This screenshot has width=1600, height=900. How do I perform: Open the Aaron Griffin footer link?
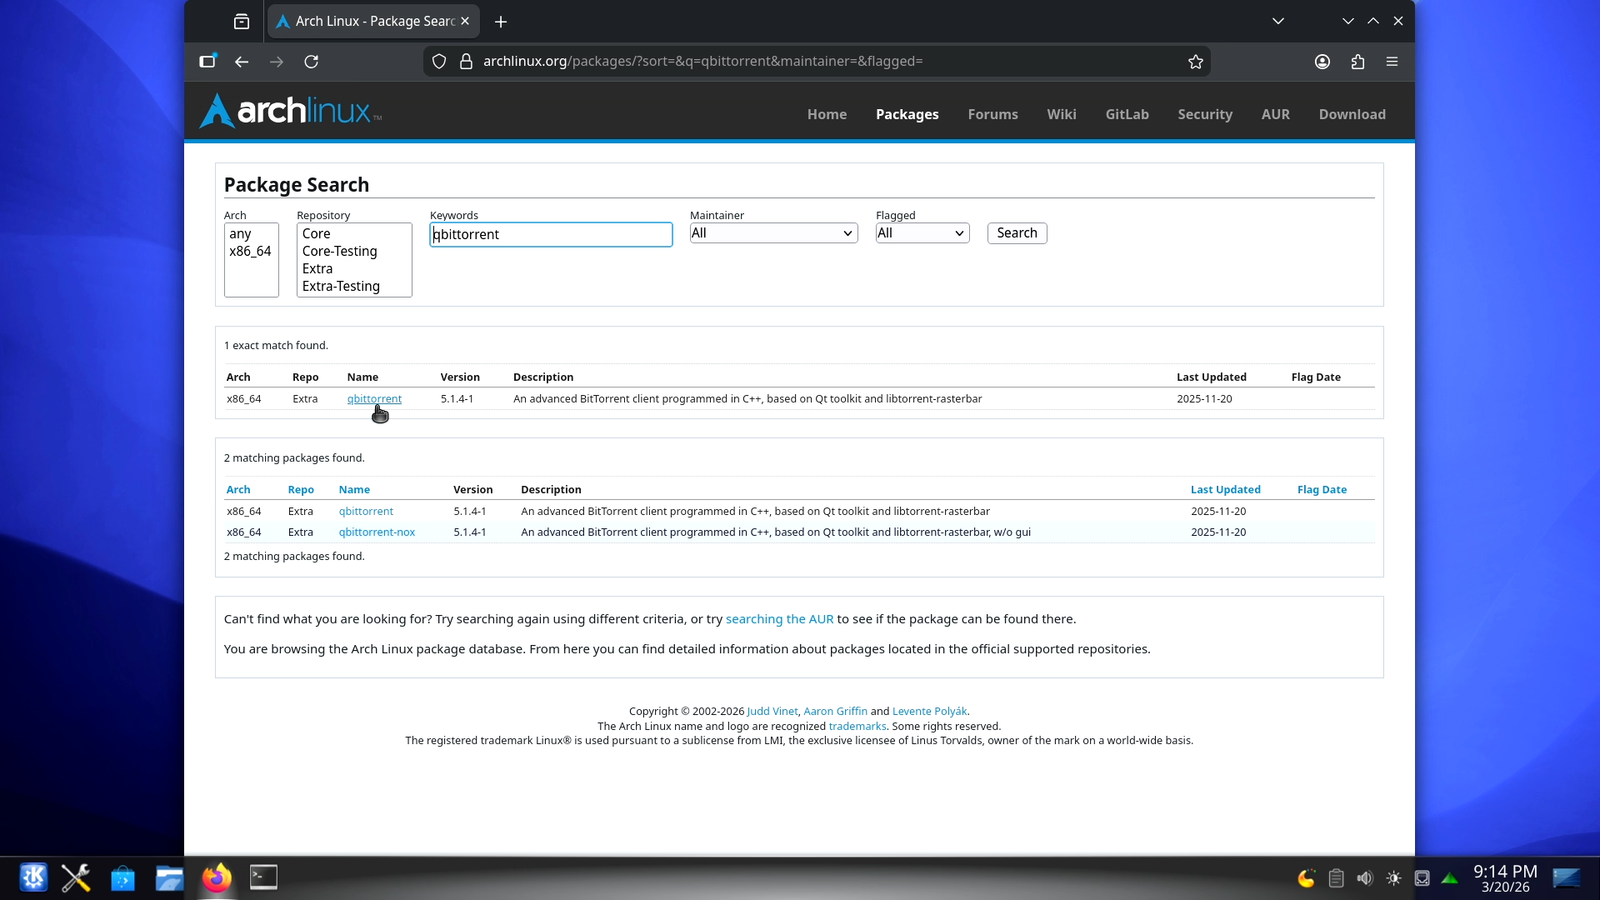tap(836, 712)
